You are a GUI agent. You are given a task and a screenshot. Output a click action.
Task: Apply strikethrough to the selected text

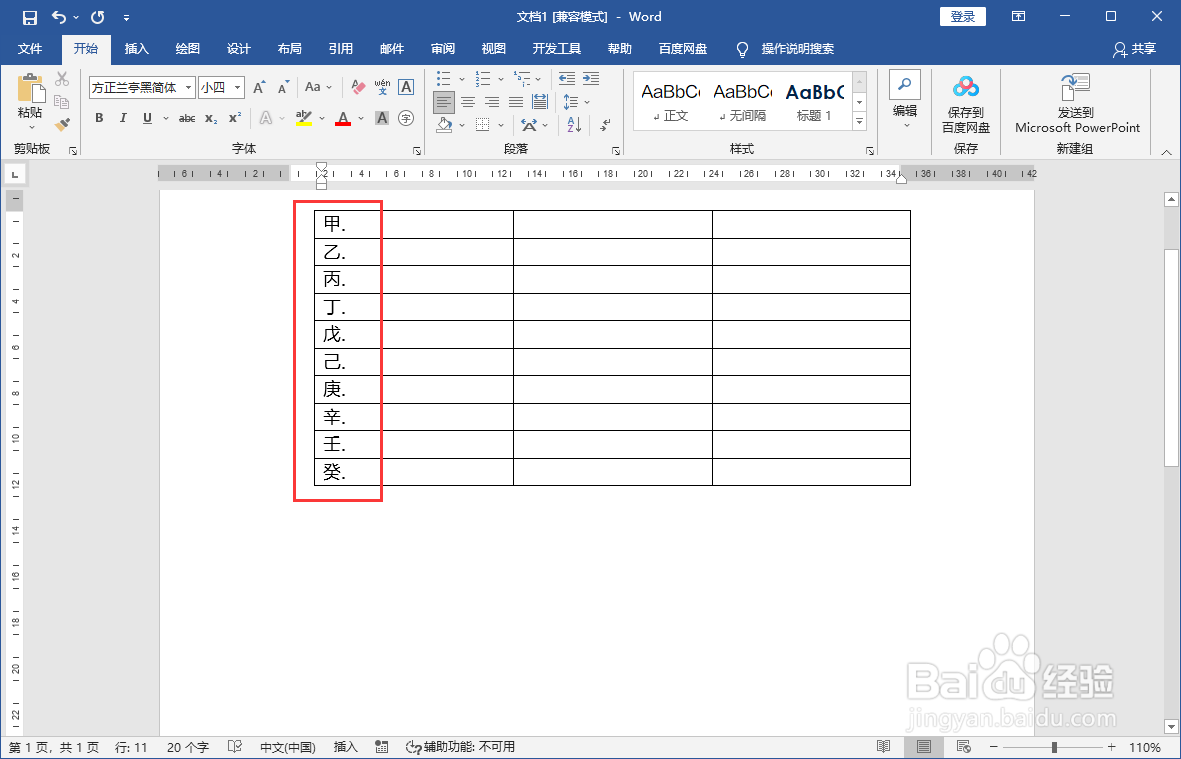[186, 118]
